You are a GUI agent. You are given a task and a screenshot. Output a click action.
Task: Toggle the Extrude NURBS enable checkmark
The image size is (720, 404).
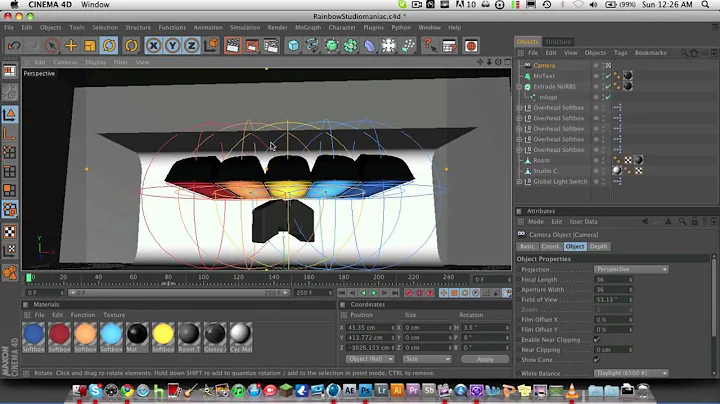point(608,86)
